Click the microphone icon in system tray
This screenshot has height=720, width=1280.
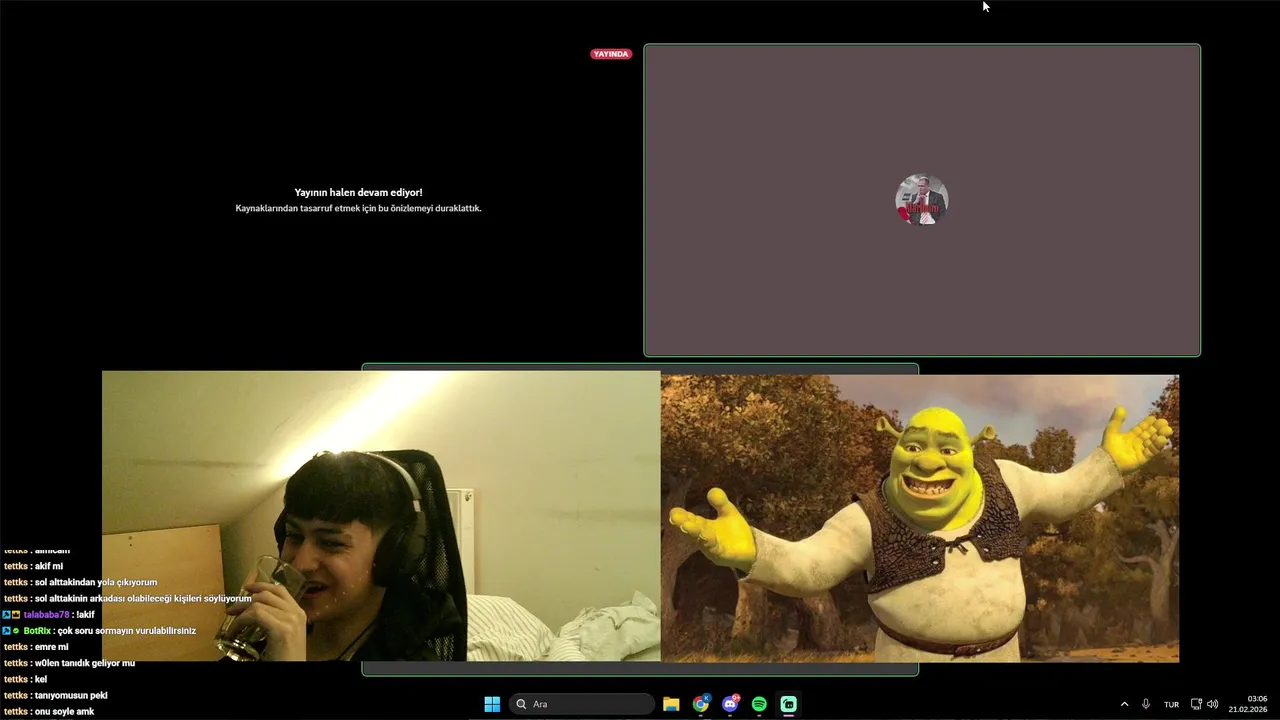[1146, 704]
